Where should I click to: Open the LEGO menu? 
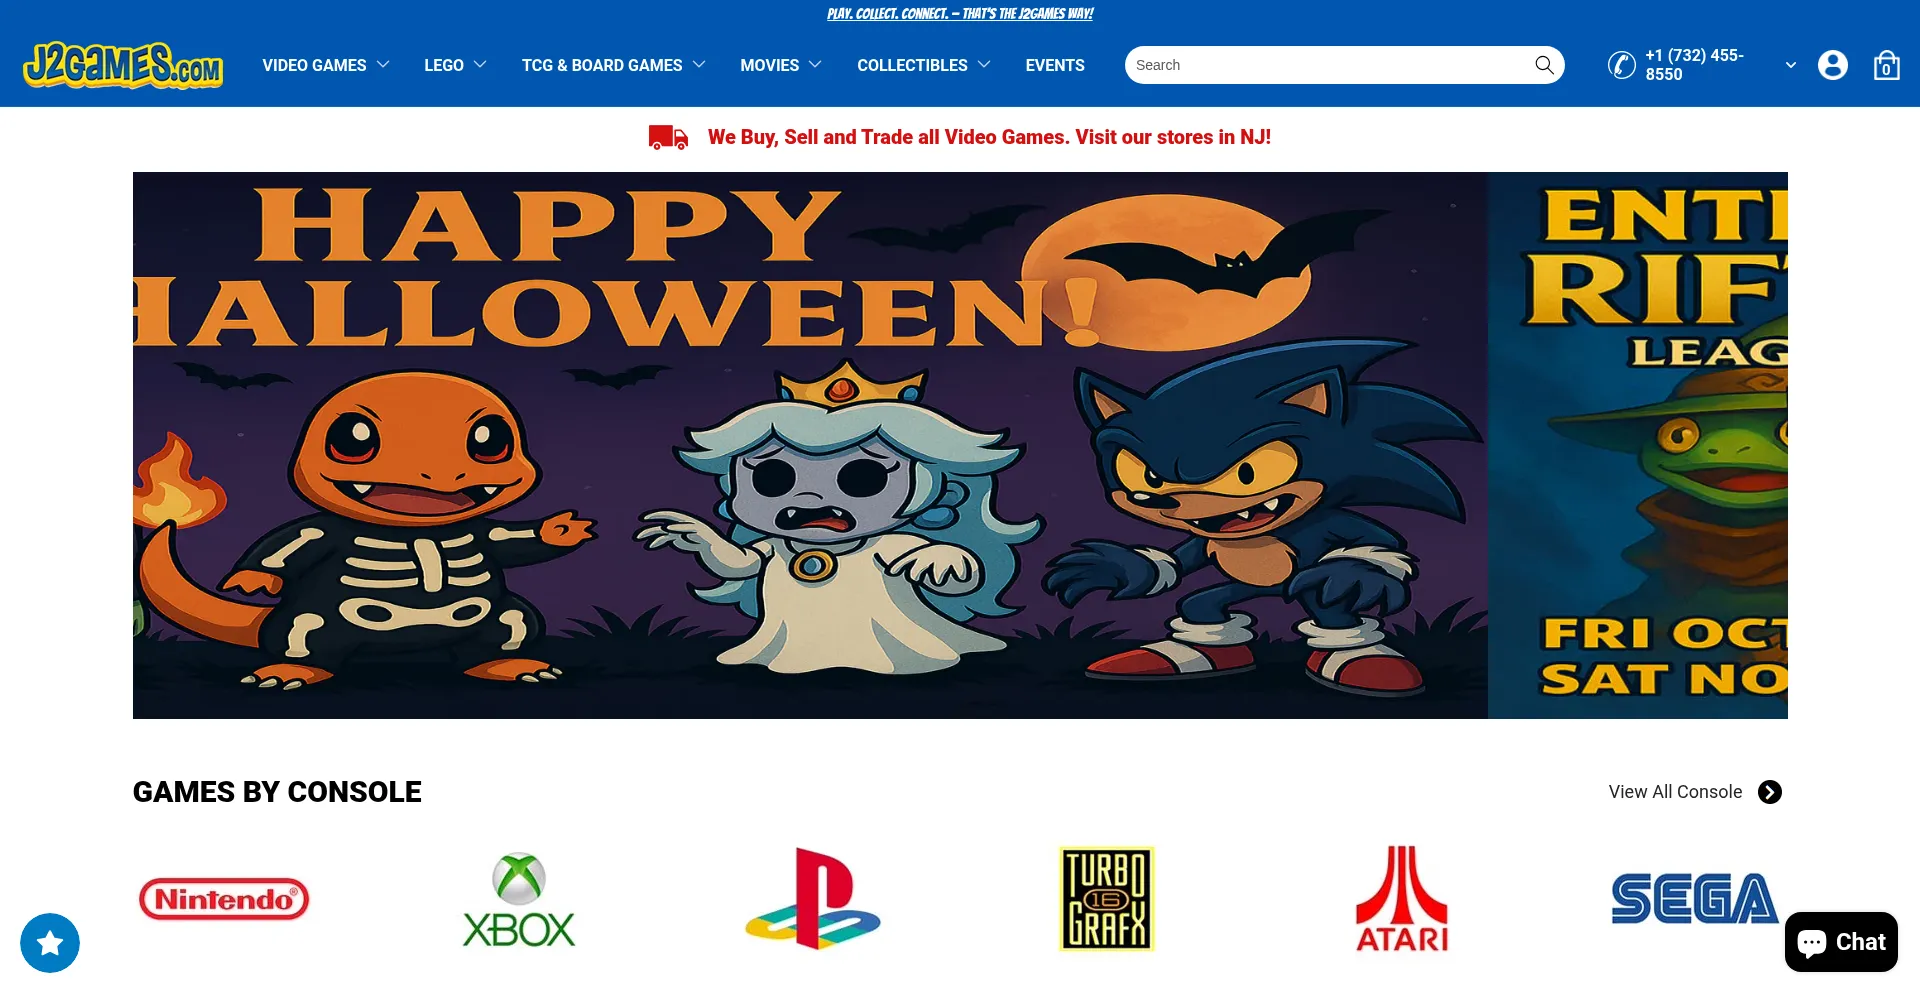[444, 65]
